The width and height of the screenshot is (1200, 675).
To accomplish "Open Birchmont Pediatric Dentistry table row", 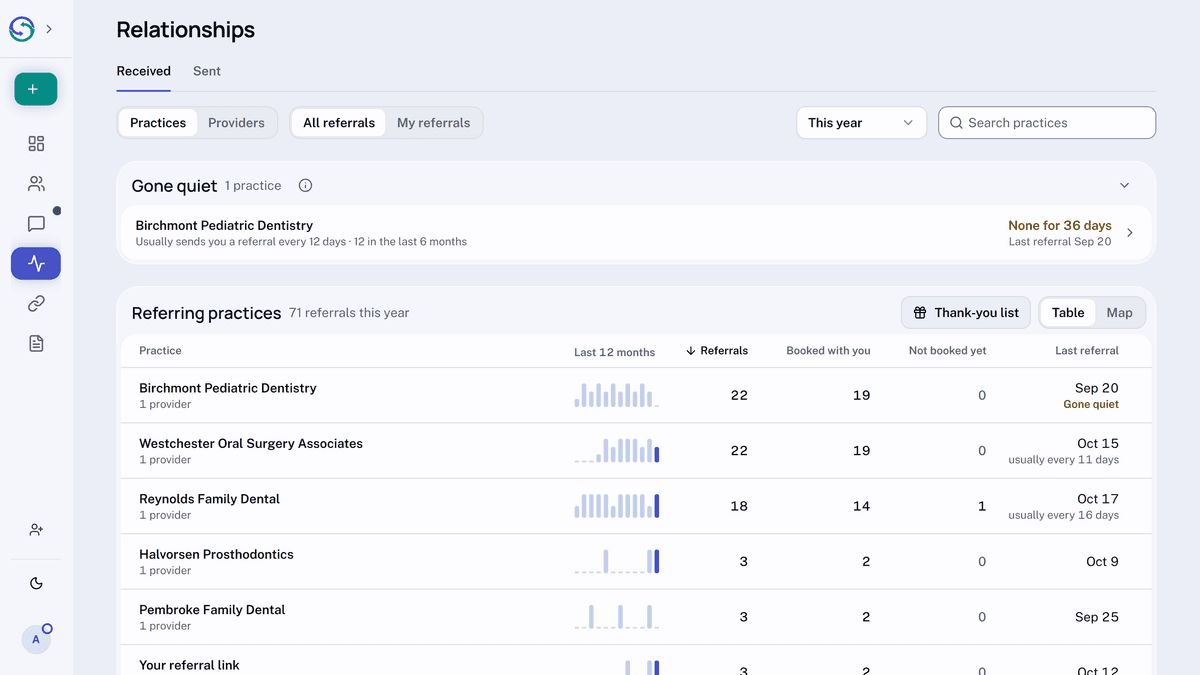I will 636,395.
